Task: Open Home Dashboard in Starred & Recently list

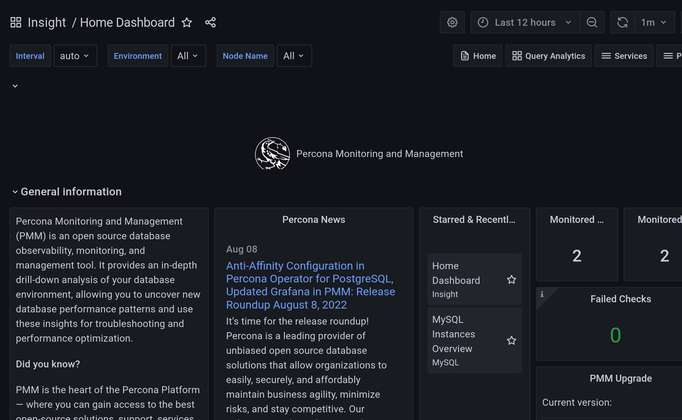Action: (456, 273)
